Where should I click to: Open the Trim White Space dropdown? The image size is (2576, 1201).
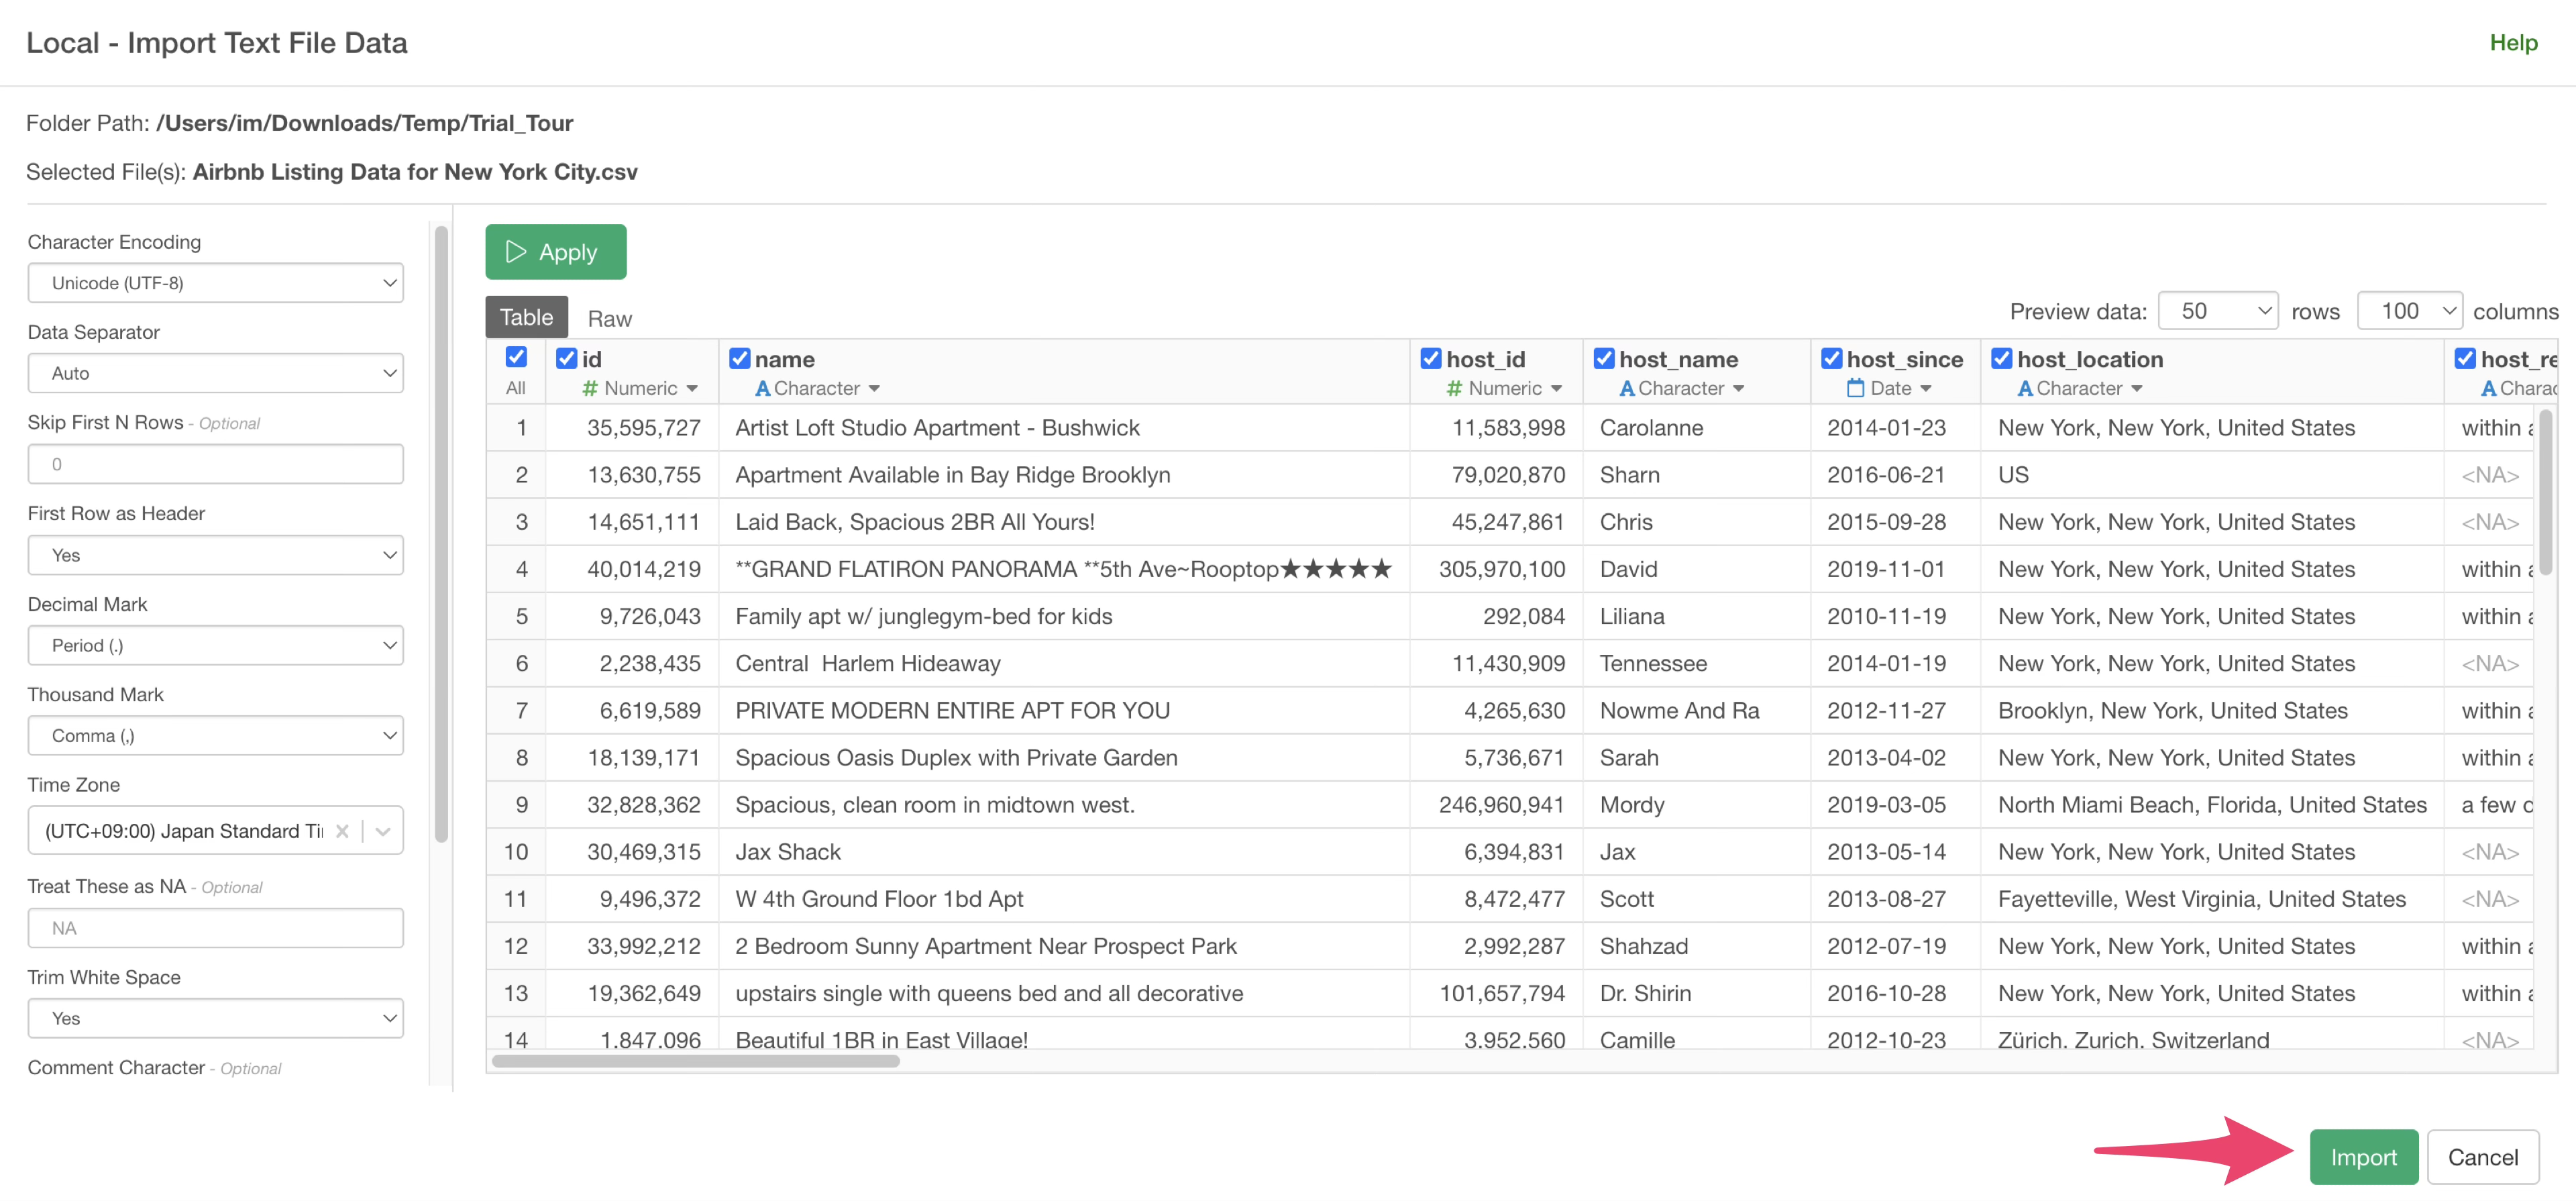point(215,1018)
